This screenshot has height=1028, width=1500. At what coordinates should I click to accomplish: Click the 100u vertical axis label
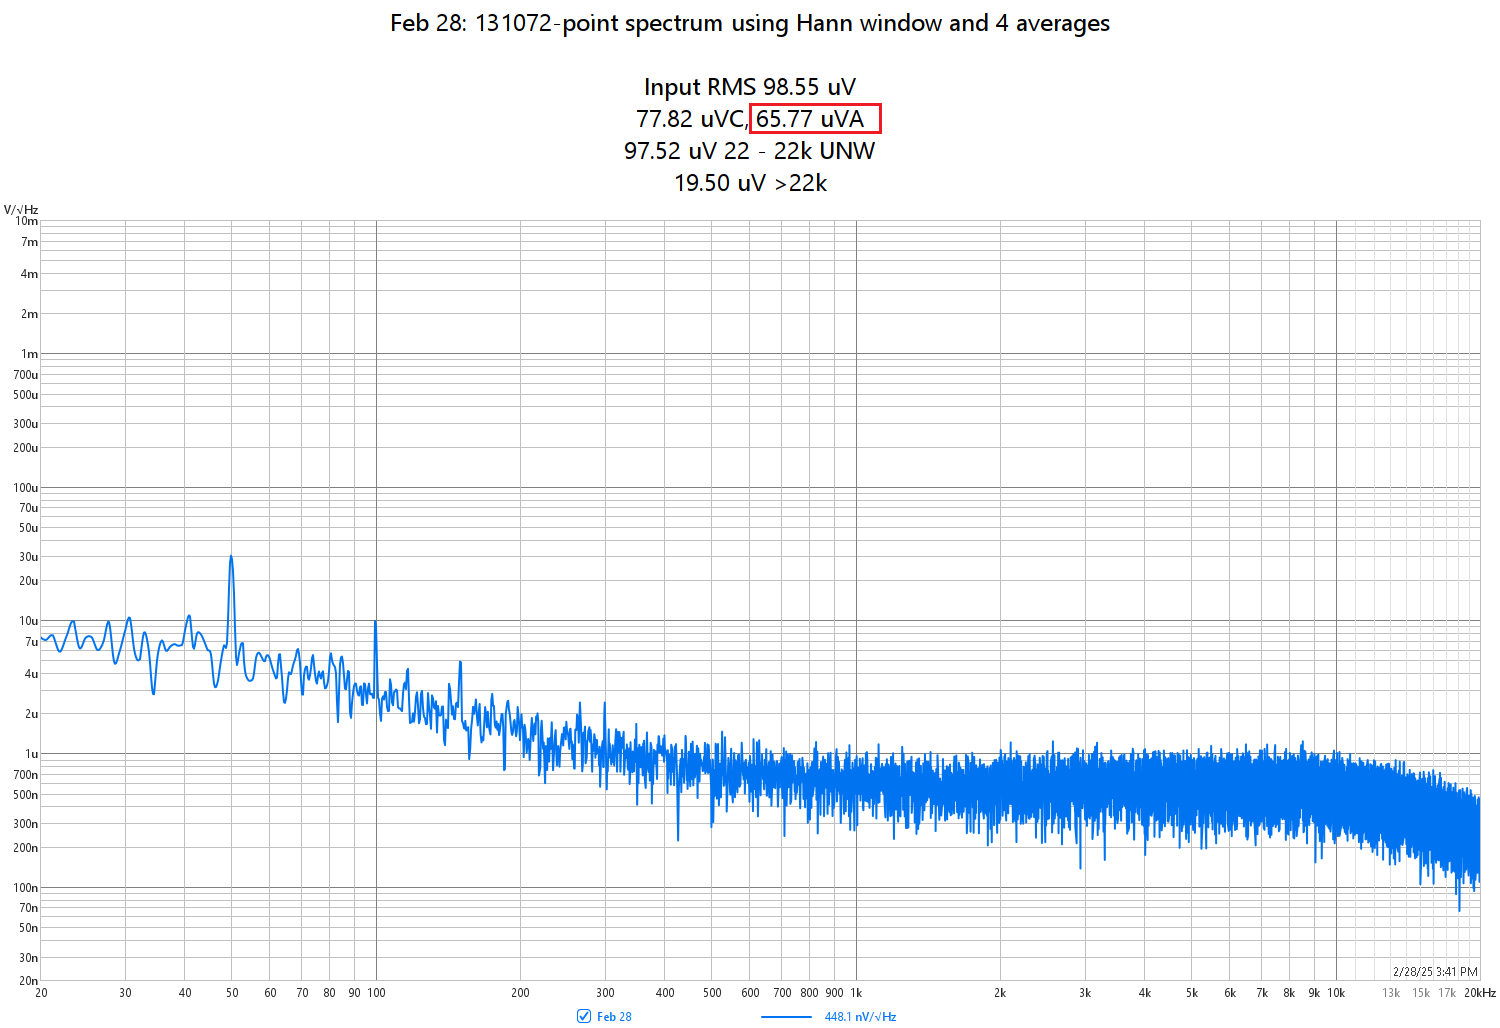[x=26, y=488]
